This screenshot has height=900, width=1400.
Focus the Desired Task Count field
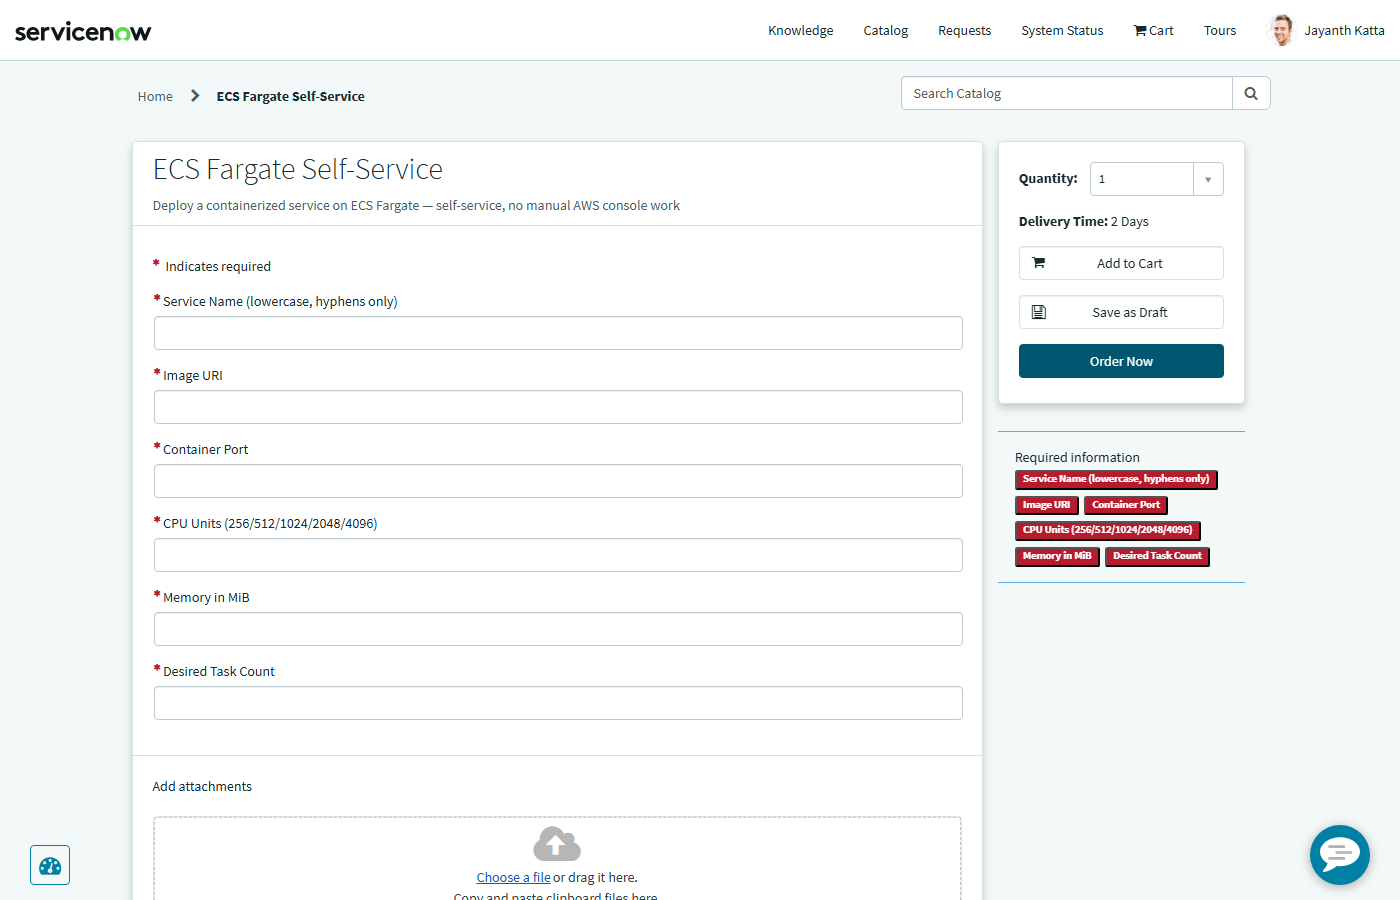coord(558,703)
